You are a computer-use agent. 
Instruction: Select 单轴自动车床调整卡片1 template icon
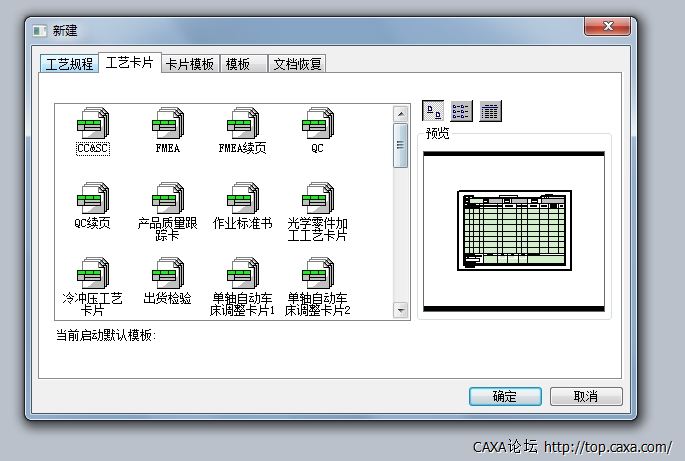(x=243, y=274)
